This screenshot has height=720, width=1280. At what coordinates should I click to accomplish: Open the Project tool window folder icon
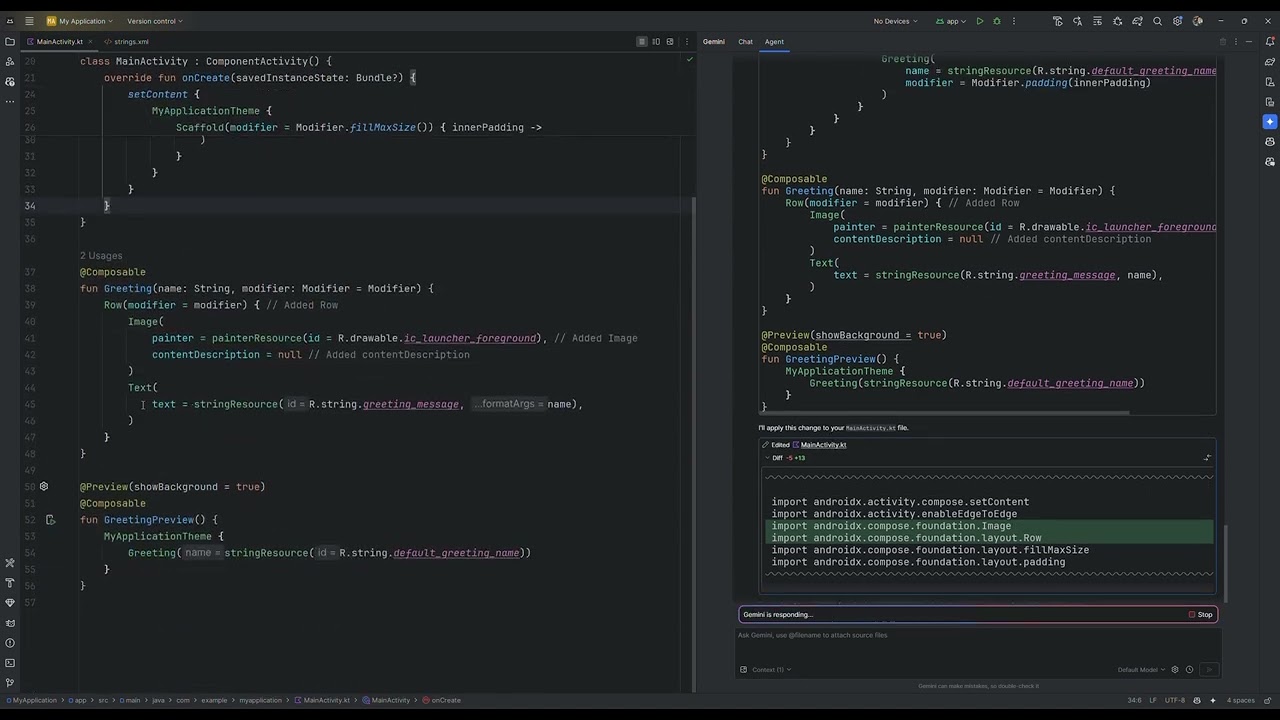pyautogui.click(x=10, y=41)
